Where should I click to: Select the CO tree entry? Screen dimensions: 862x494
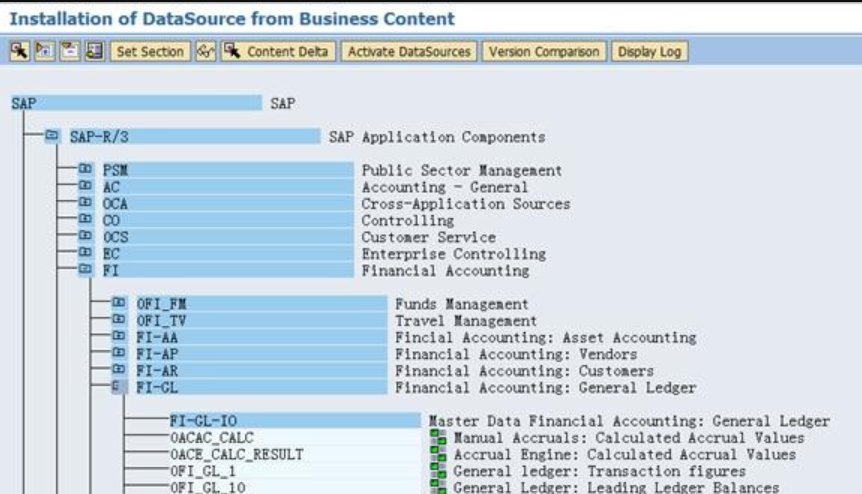(228, 220)
